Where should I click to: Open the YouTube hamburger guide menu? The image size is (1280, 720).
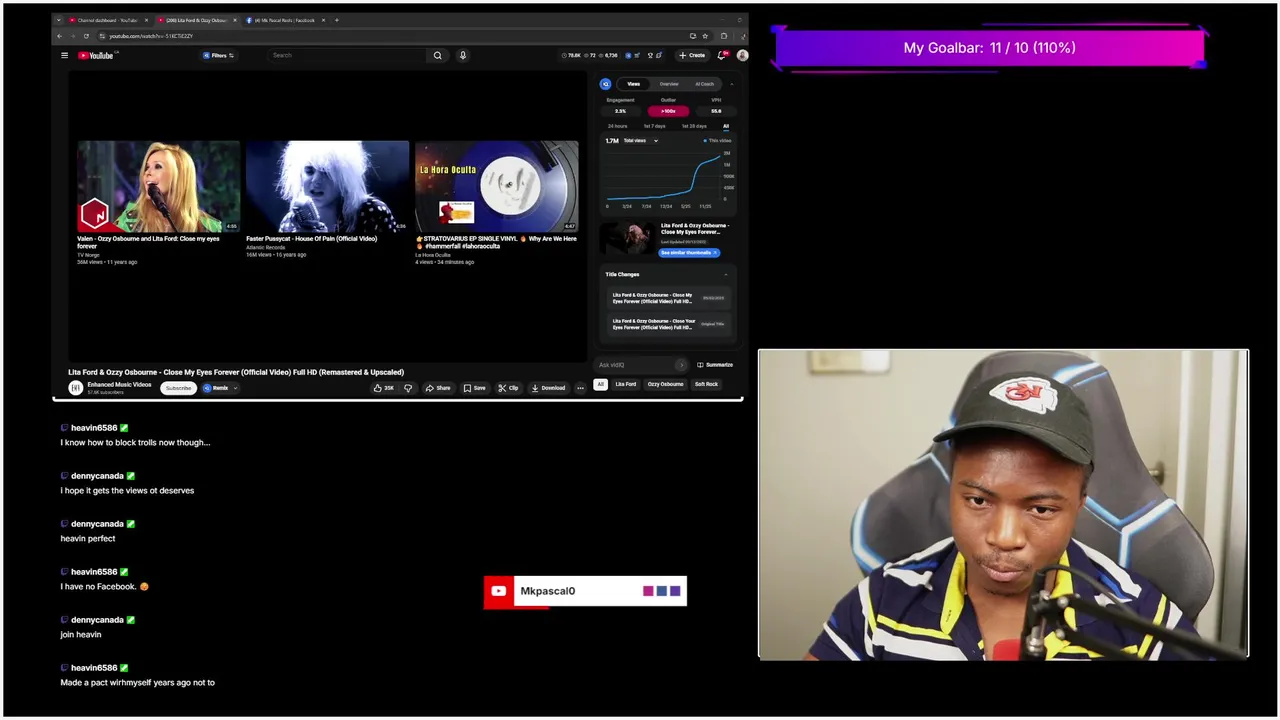[64, 55]
